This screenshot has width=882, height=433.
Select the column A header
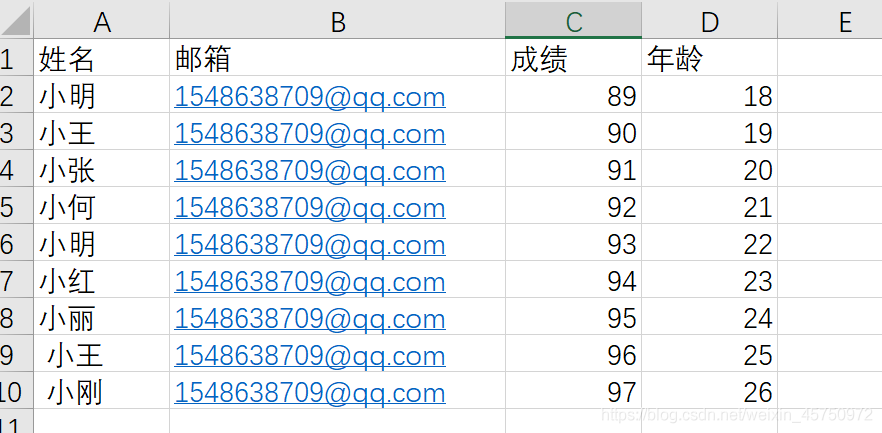[x=102, y=21]
